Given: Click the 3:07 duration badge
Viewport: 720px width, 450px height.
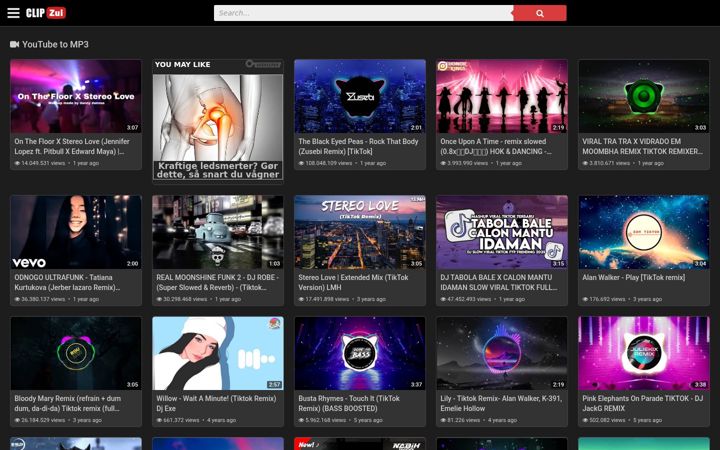Looking at the screenshot, I should 132,128.
